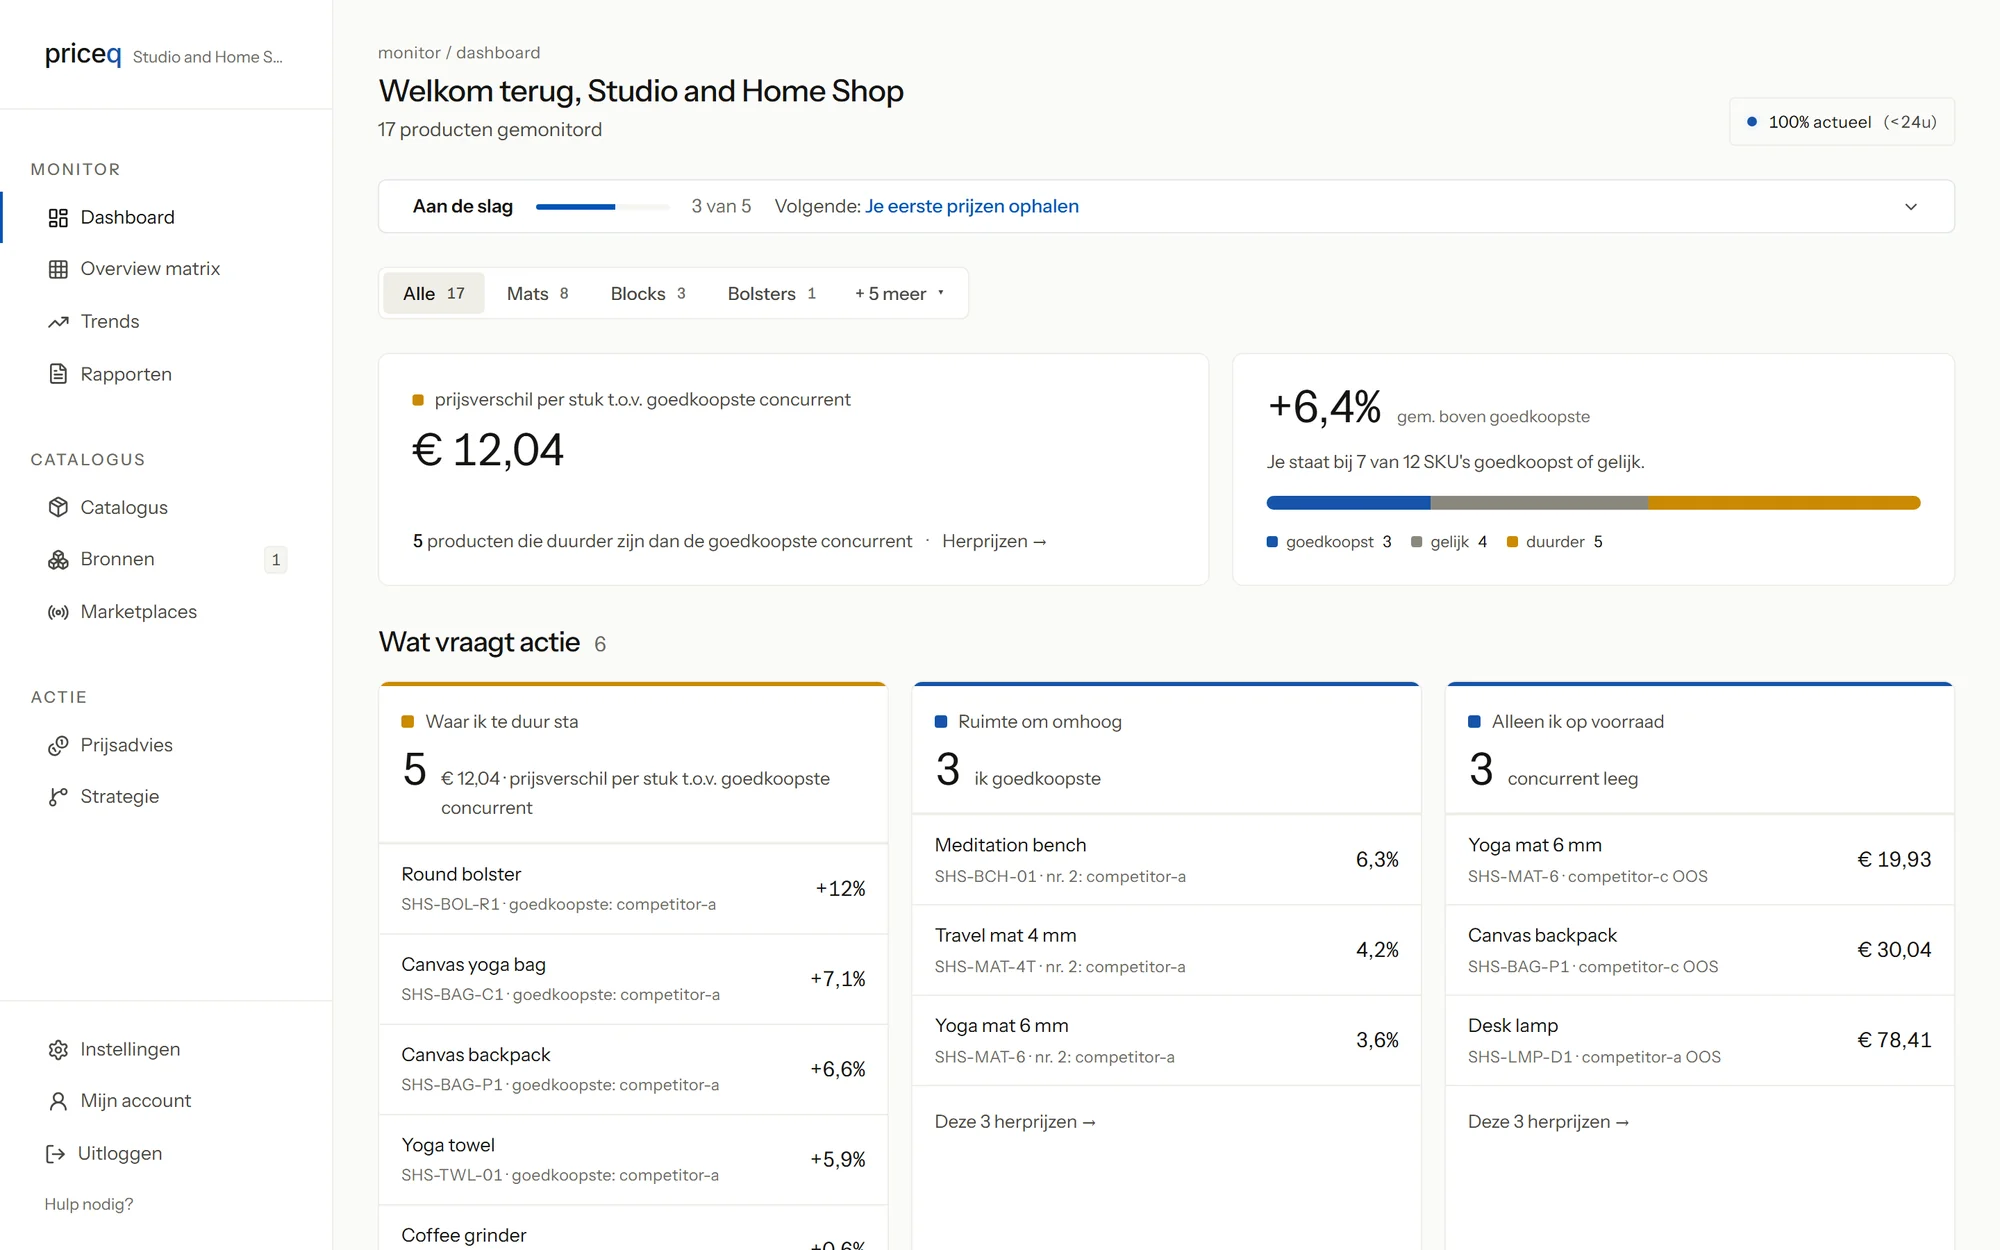Go to Marketplaces page
The width and height of the screenshot is (2000, 1250).
tap(139, 612)
